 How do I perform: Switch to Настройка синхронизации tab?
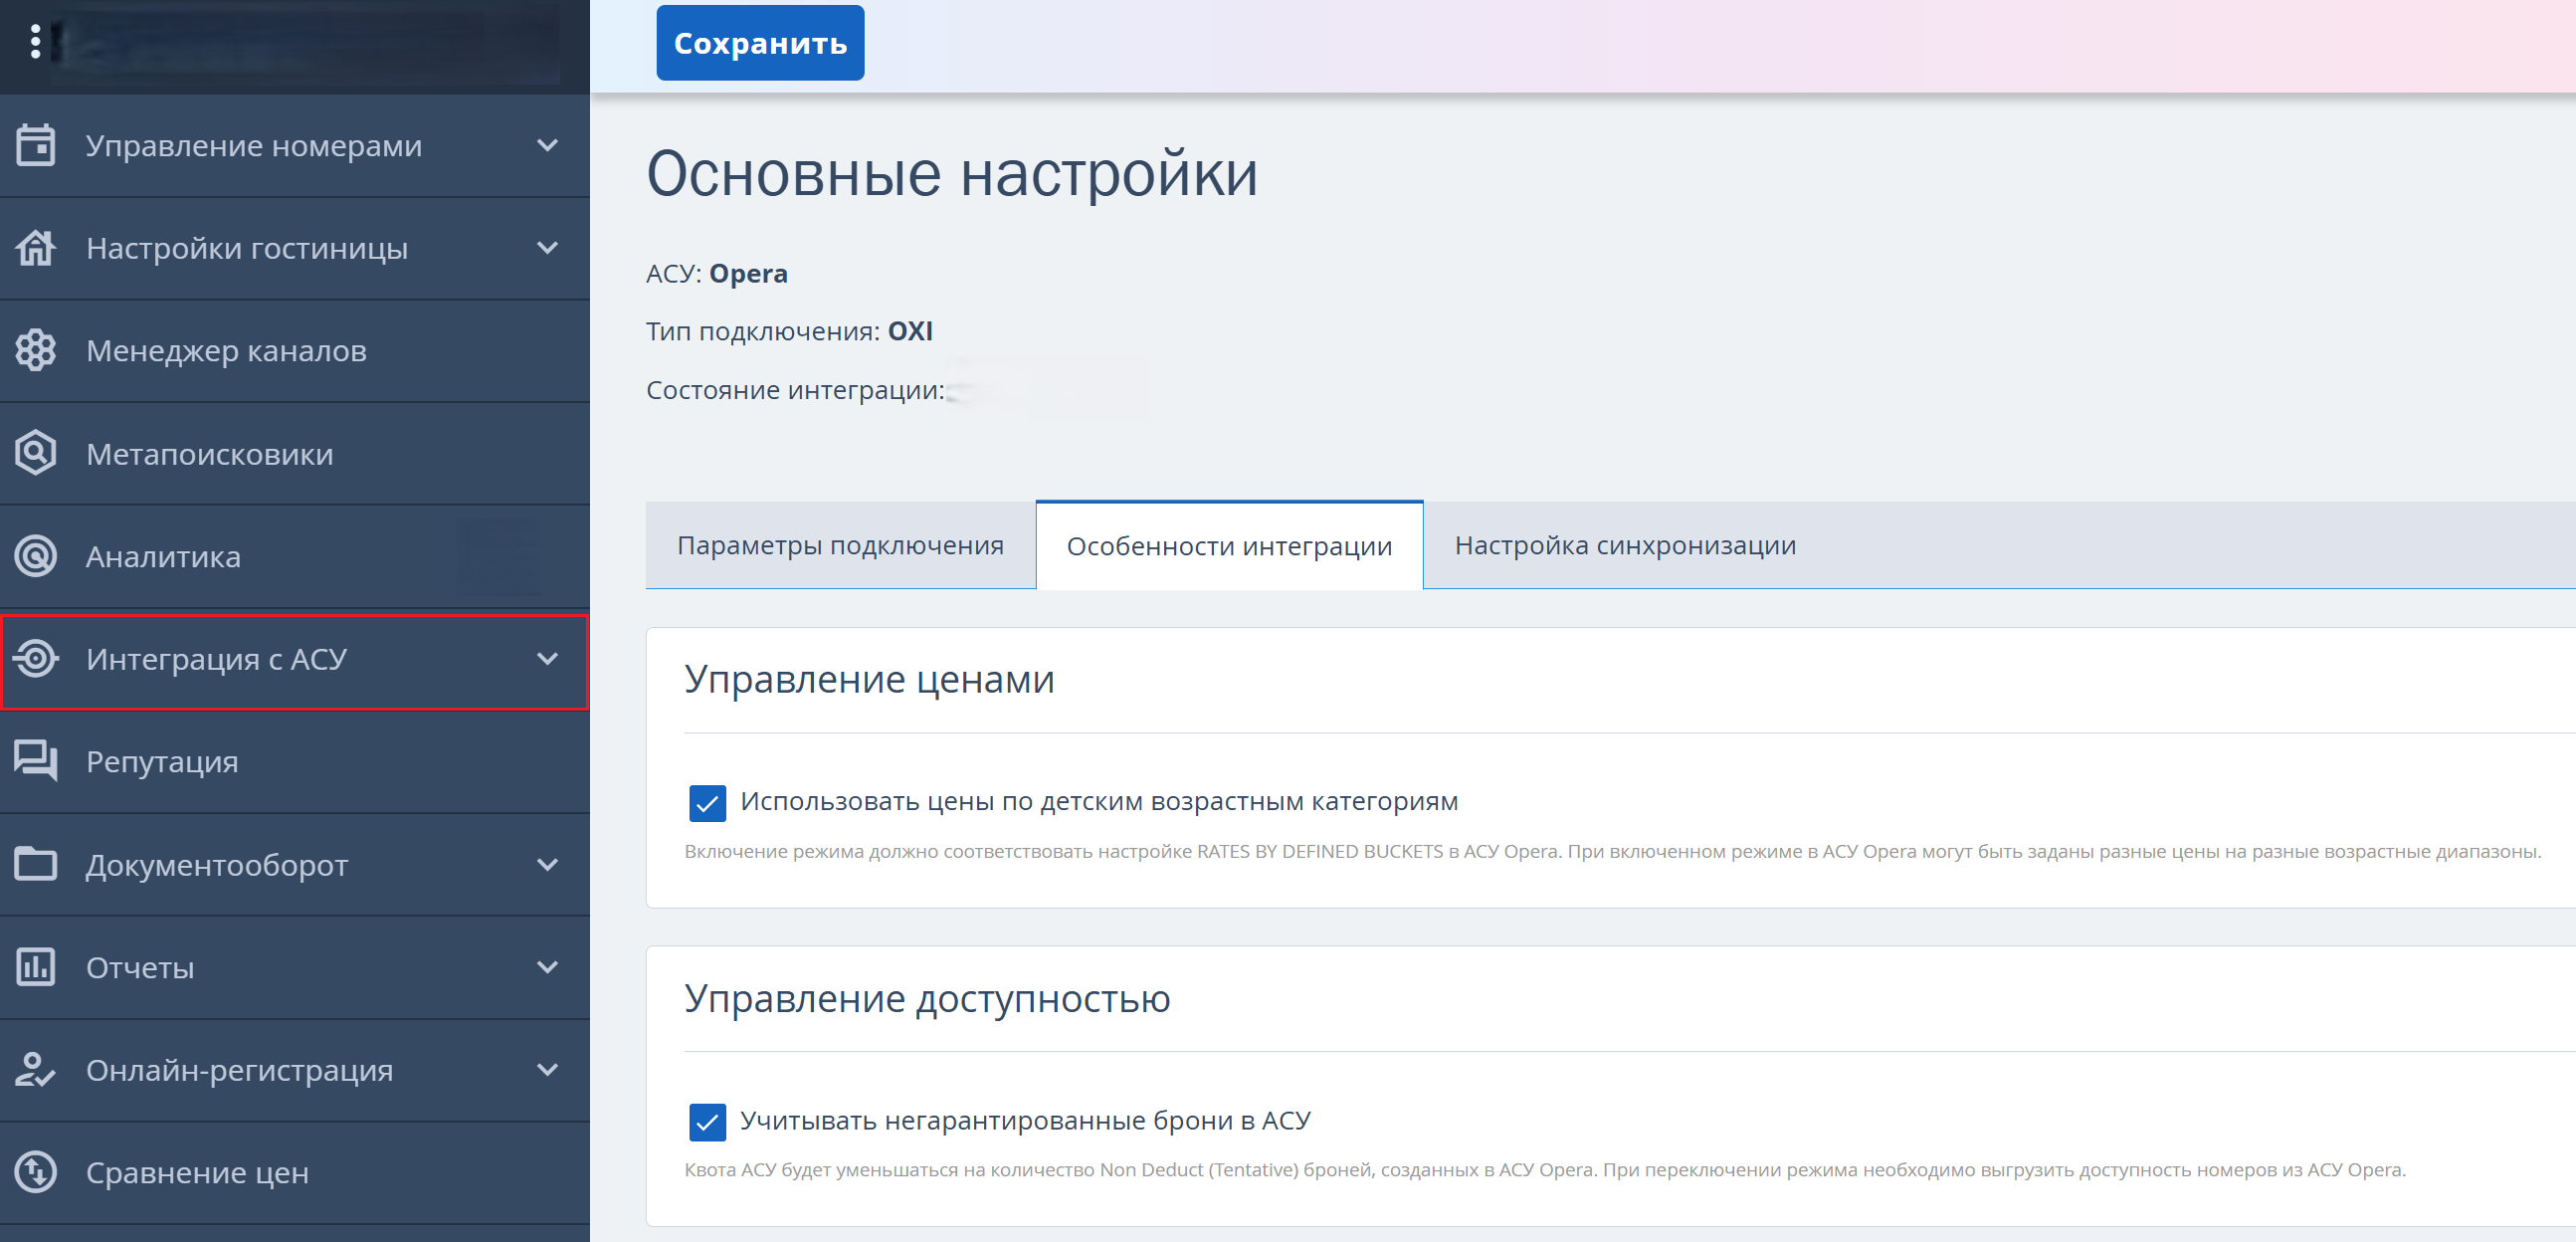1625,546
